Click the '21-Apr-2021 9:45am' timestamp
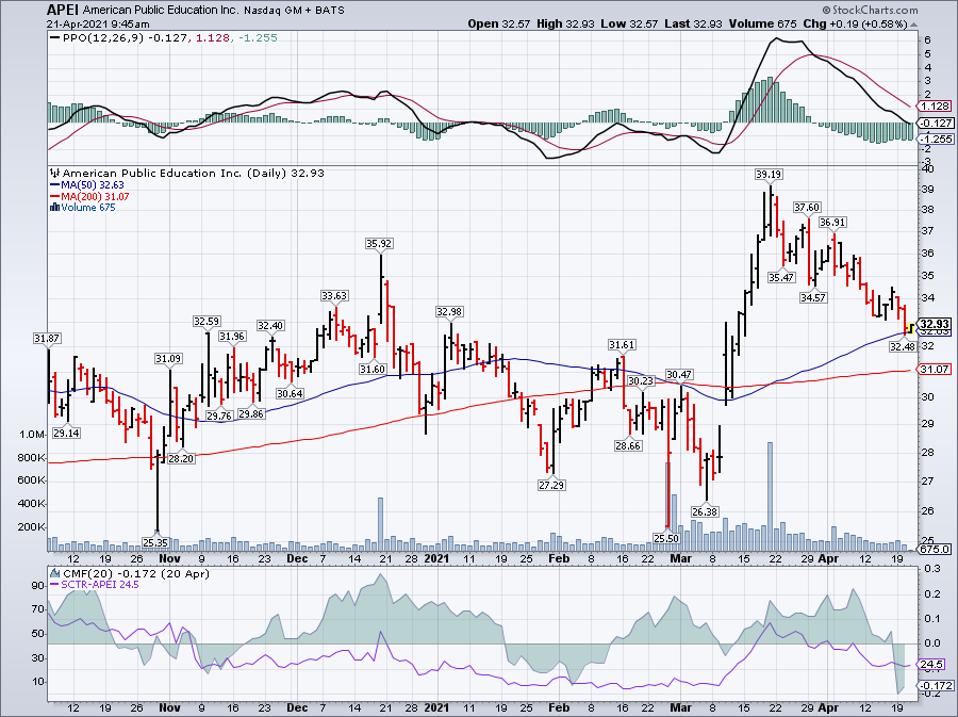 [x=98, y=24]
